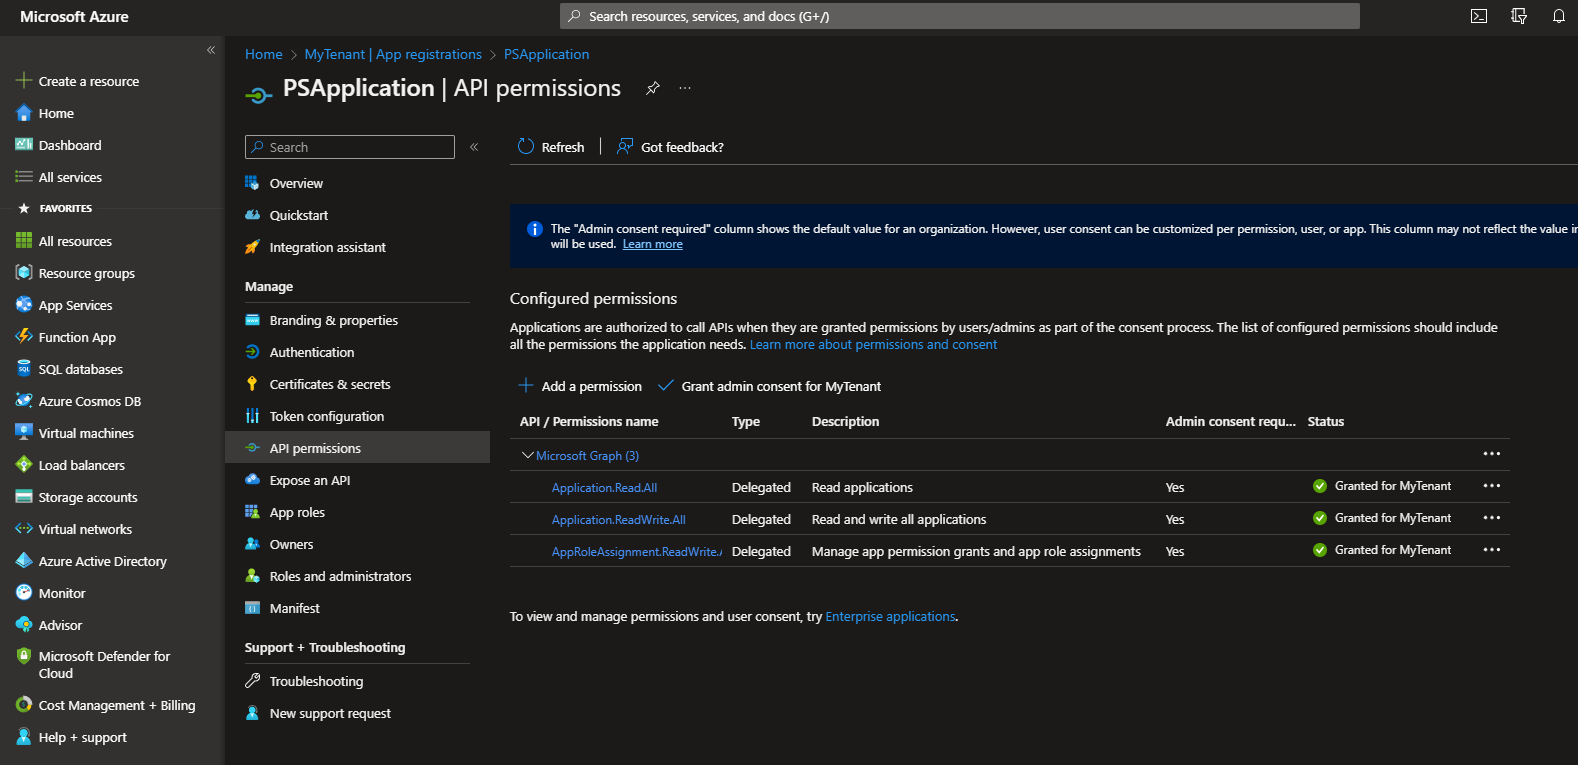Screen dimensions: 1578x765
Task: Open the Application.Read.All permission link
Action: (604, 487)
